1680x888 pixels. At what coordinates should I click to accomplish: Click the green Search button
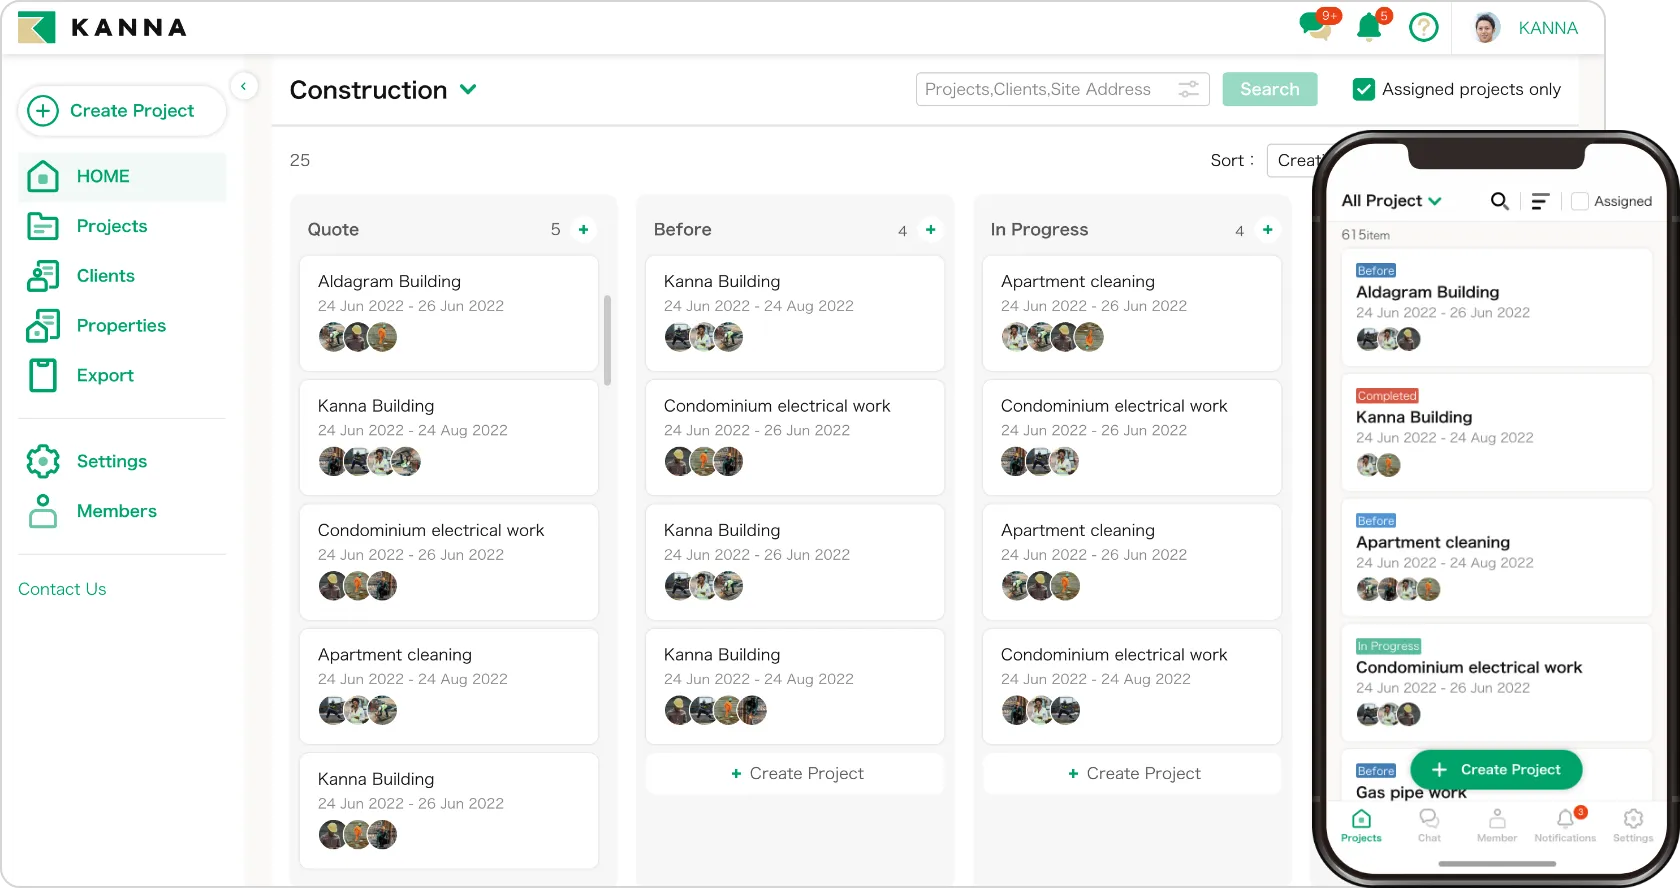tap(1269, 89)
